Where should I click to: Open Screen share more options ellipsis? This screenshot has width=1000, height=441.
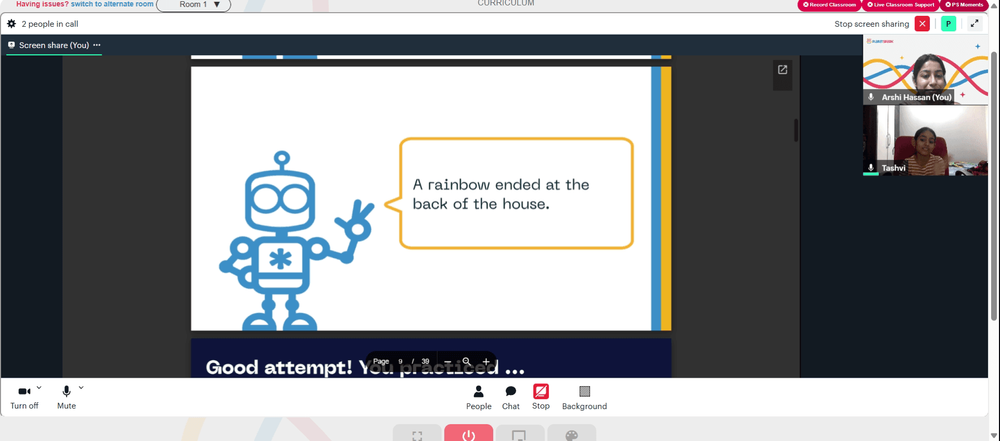coord(97,45)
